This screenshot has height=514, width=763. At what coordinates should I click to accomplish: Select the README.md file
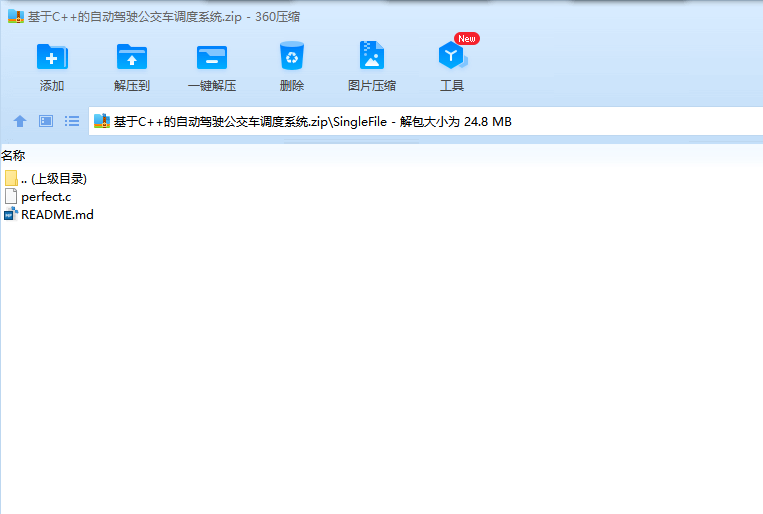49,215
